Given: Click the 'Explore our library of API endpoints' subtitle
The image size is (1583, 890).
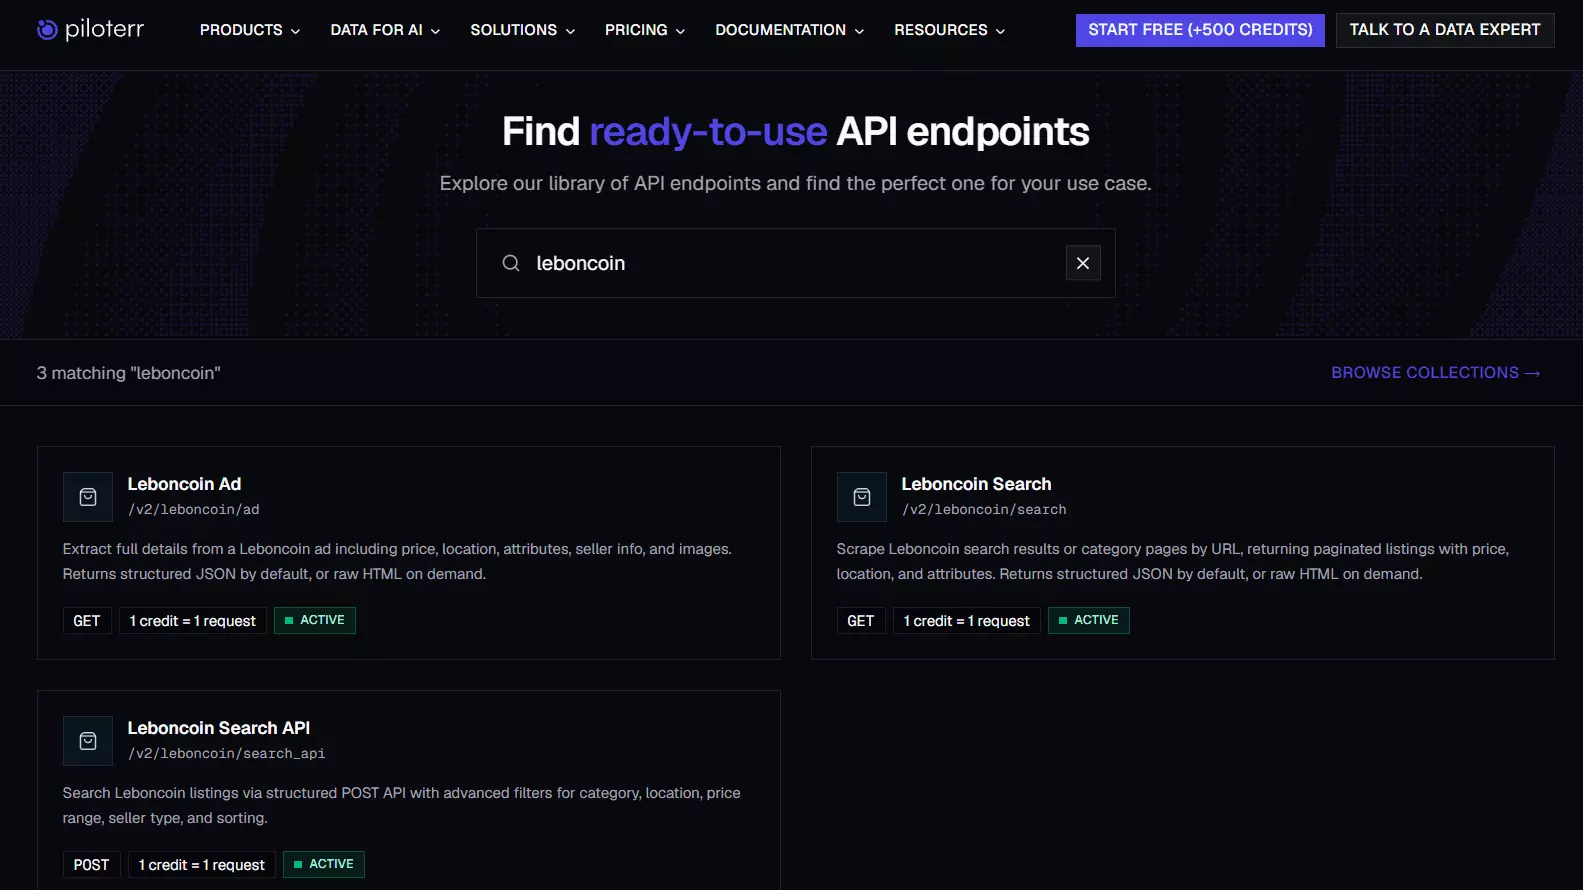Looking at the screenshot, I should [796, 184].
